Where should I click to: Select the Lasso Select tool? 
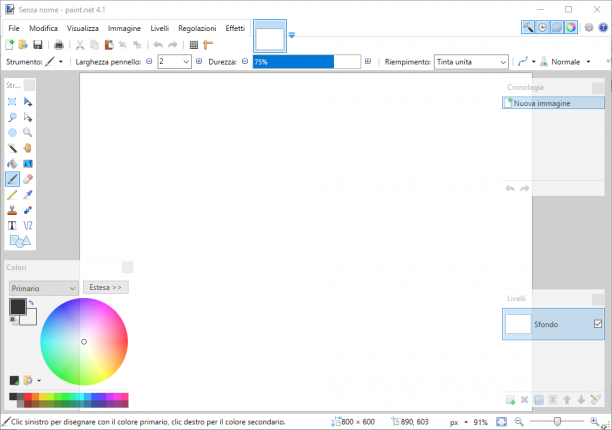pyautogui.click(x=12, y=117)
